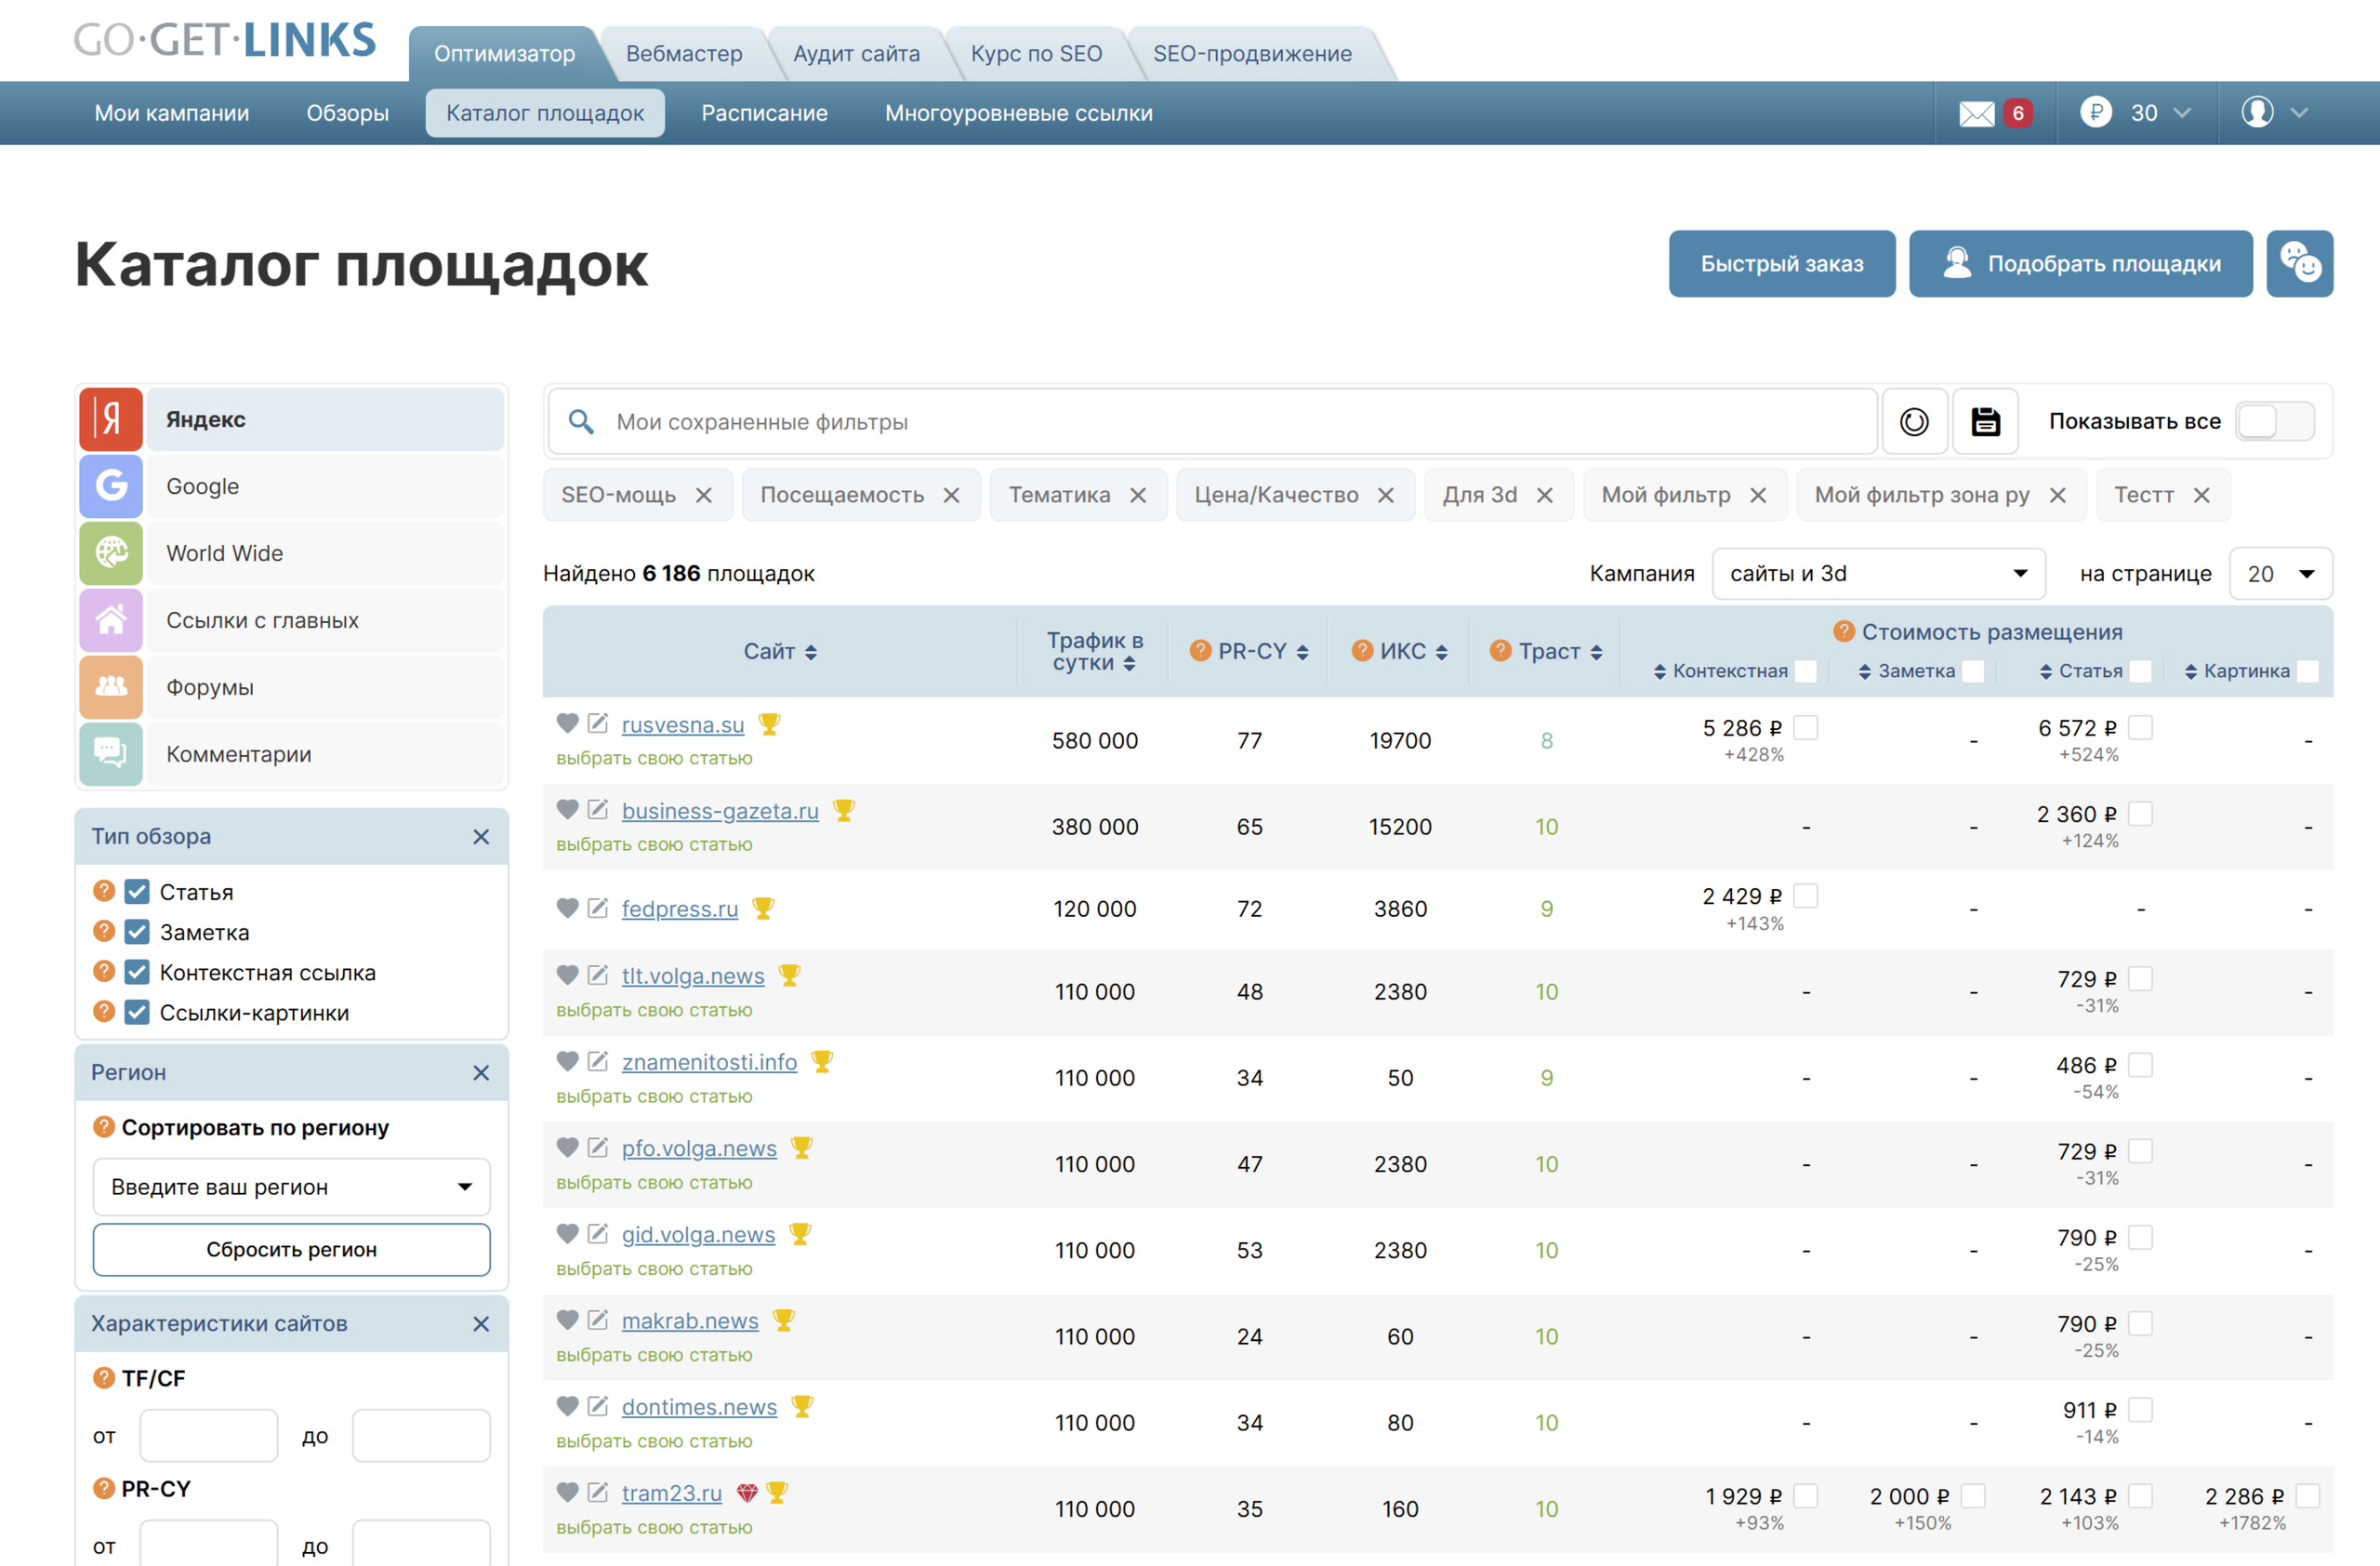Uncheck the Ссылки-картинки checkbox

[x=137, y=1013]
